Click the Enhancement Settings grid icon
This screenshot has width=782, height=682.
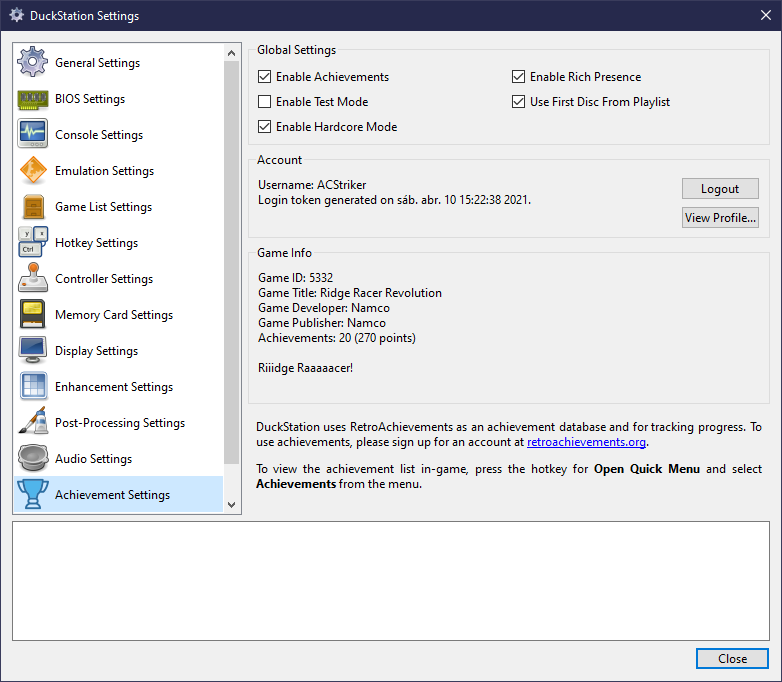(x=33, y=386)
